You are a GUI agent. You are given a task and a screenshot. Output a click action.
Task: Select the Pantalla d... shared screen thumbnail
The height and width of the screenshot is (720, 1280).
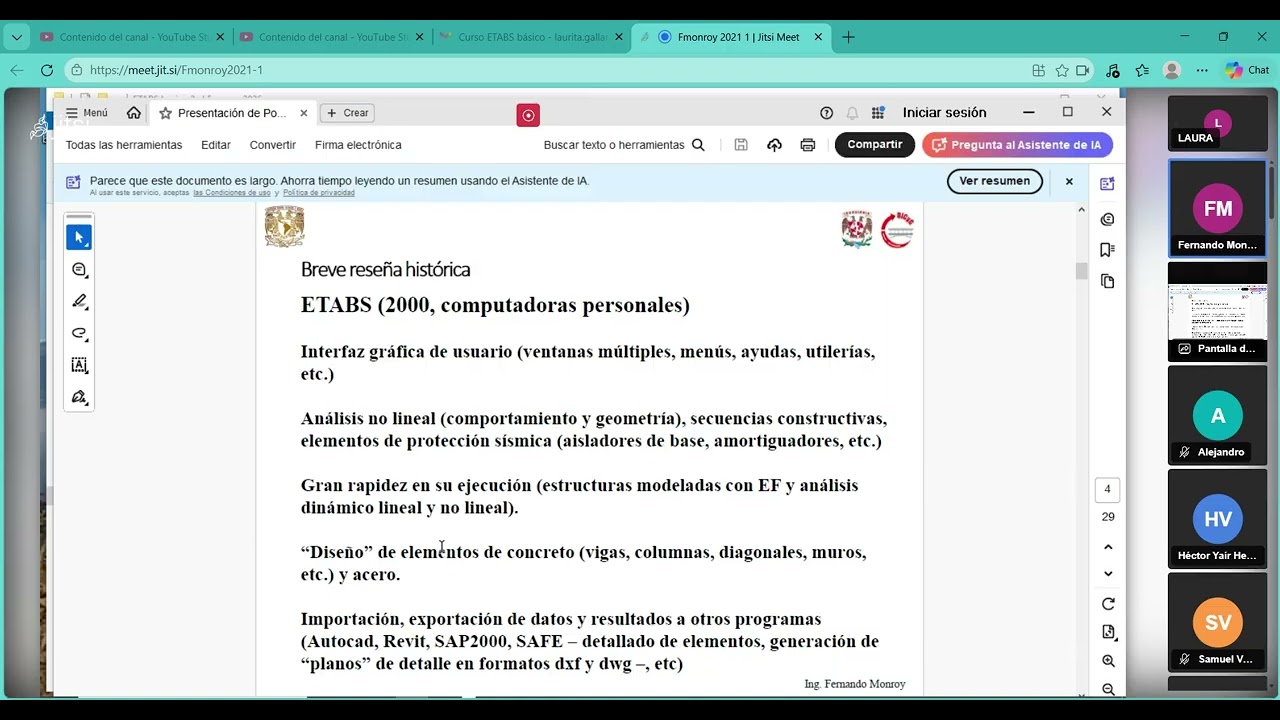[x=1217, y=312]
